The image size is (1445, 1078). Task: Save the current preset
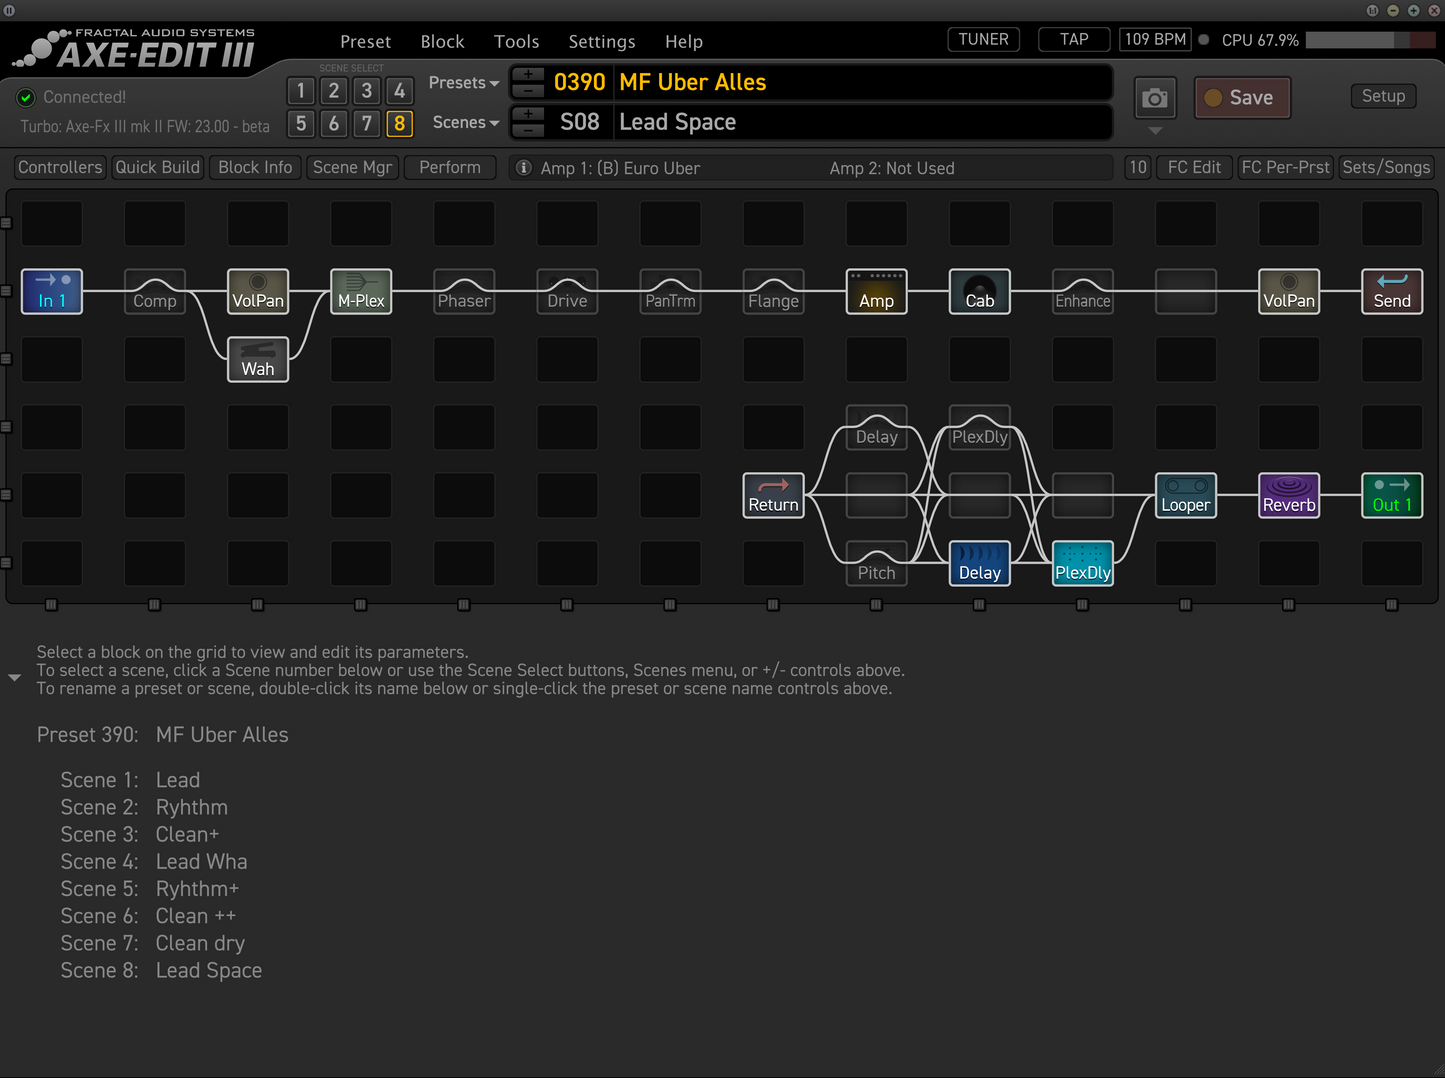click(x=1241, y=97)
